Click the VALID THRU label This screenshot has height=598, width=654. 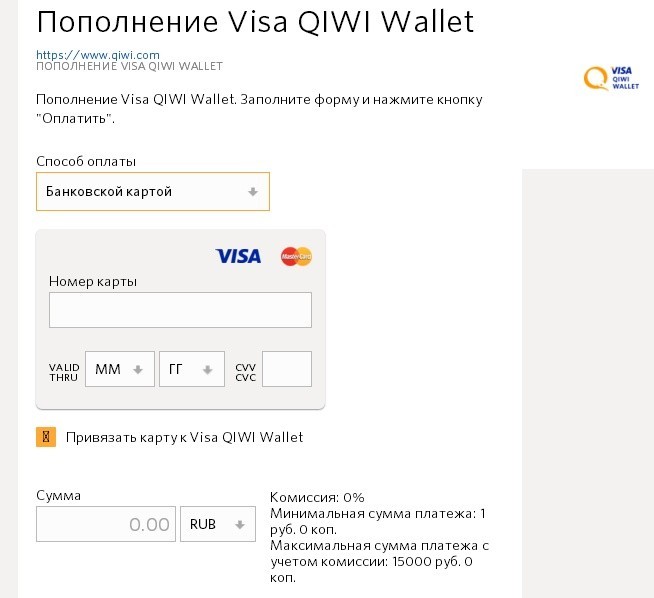[64, 372]
